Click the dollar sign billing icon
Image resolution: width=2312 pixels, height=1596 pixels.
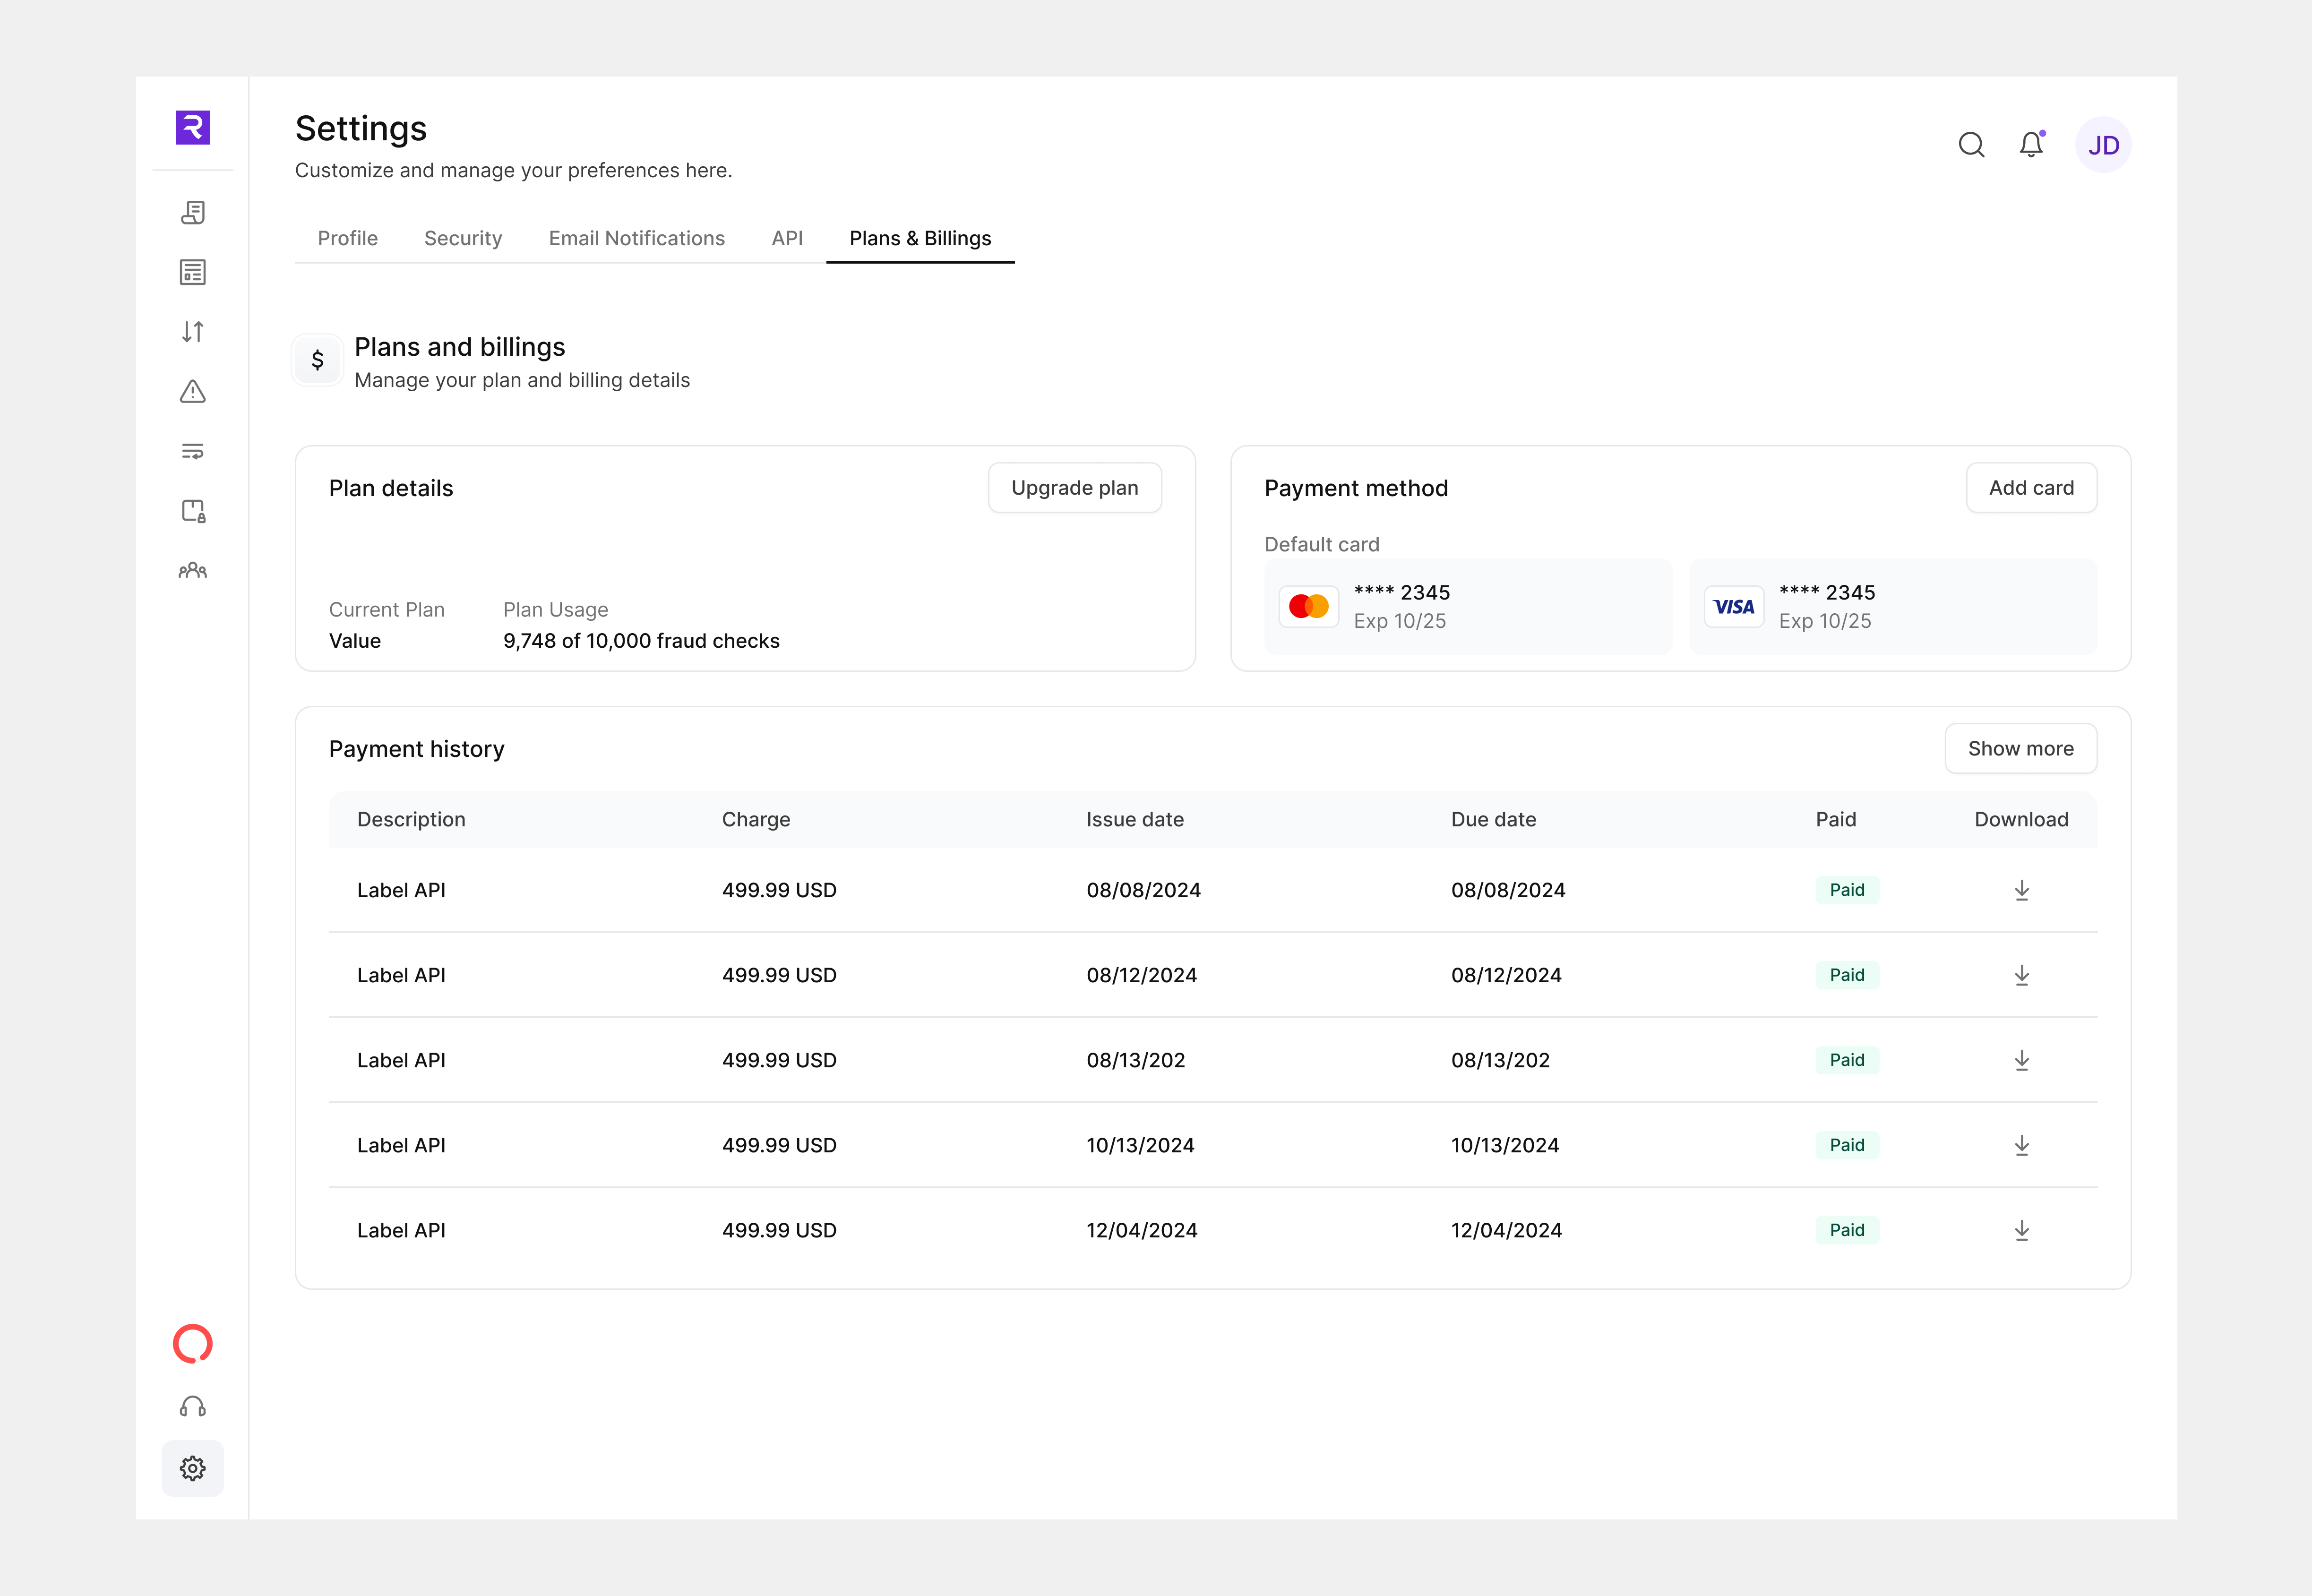click(318, 360)
